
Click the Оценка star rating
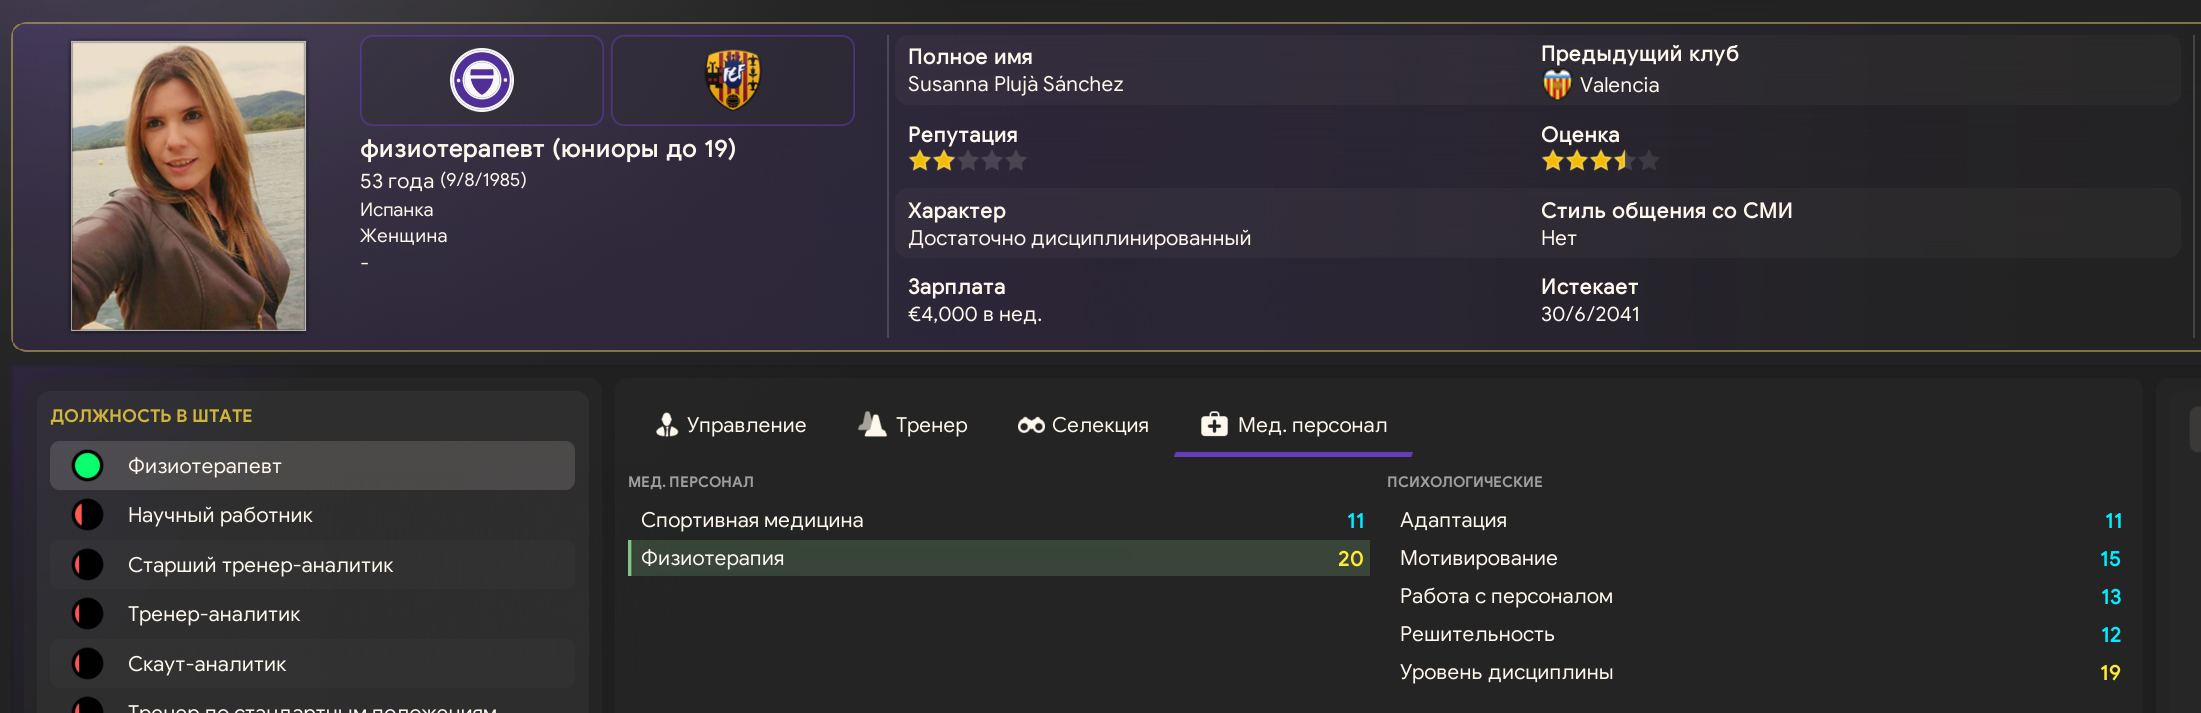(1600, 161)
